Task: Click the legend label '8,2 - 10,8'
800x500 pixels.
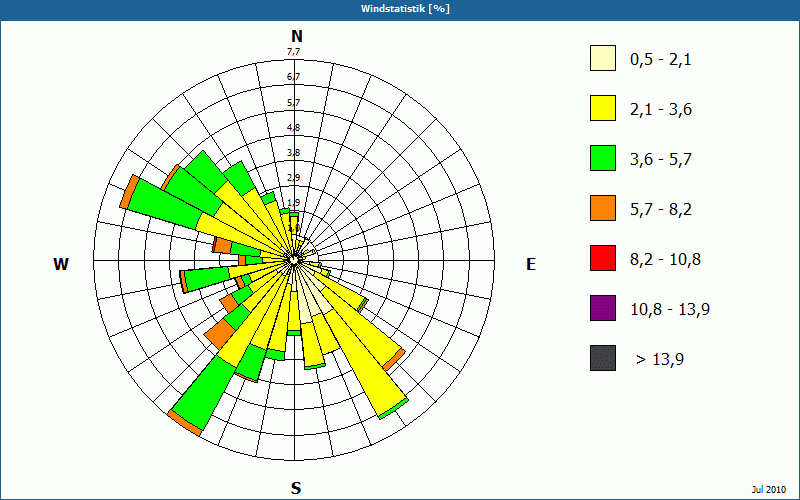Action: click(x=665, y=260)
